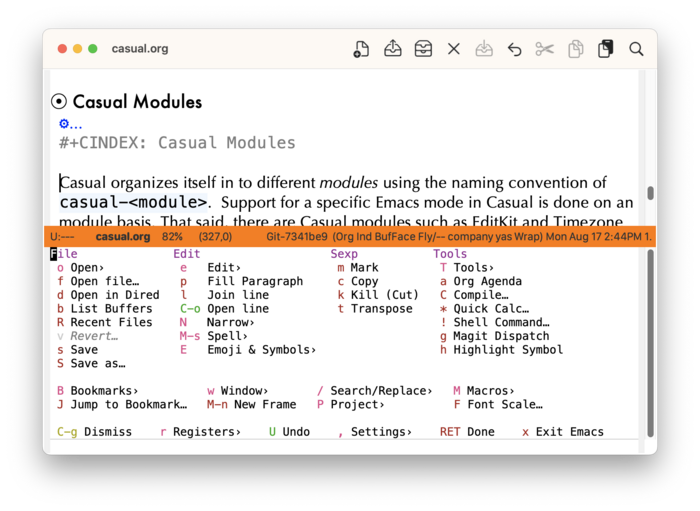Click the editor pane vertical scrollbar thumb
The width and height of the screenshot is (700, 511).
(x=650, y=193)
